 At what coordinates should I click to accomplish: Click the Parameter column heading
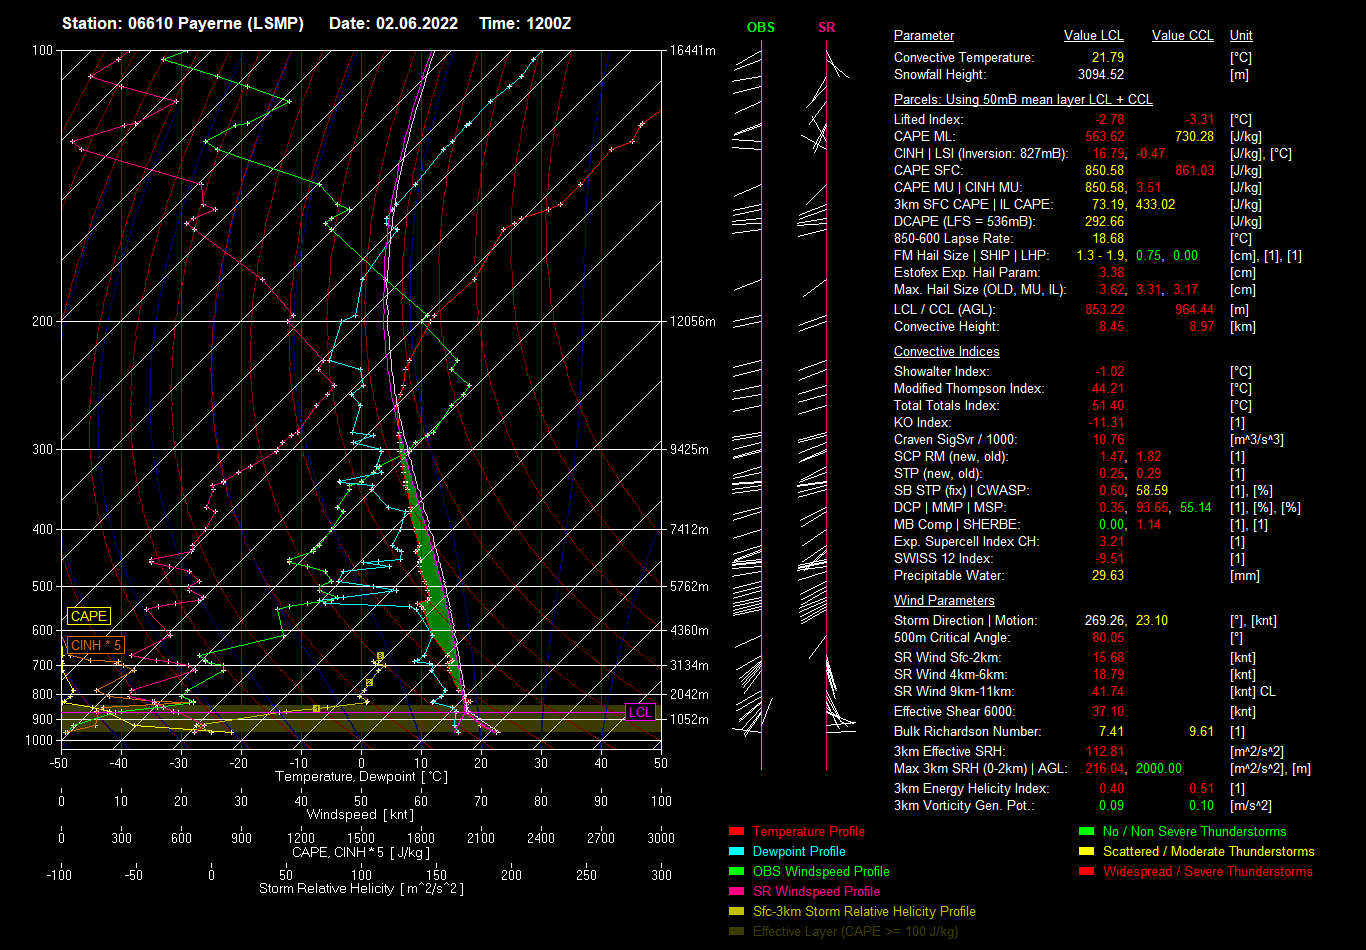coord(923,36)
